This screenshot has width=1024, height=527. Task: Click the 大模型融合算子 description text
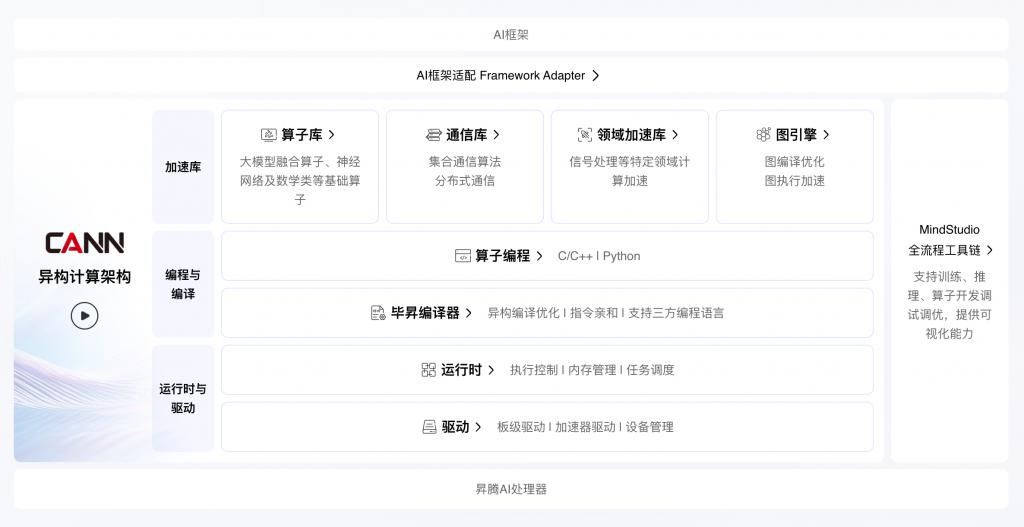[300, 181]
